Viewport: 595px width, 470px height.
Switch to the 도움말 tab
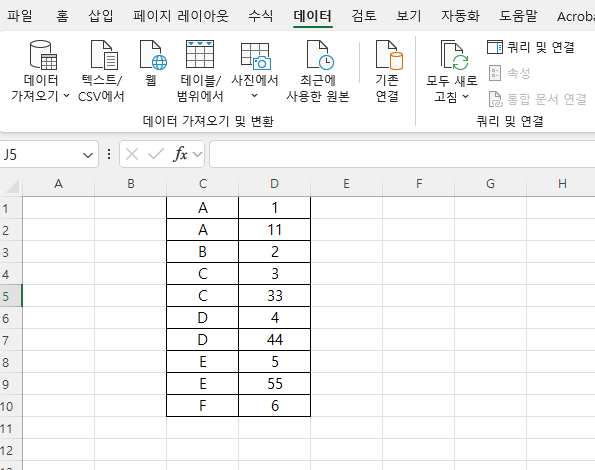tap(518, 16)
